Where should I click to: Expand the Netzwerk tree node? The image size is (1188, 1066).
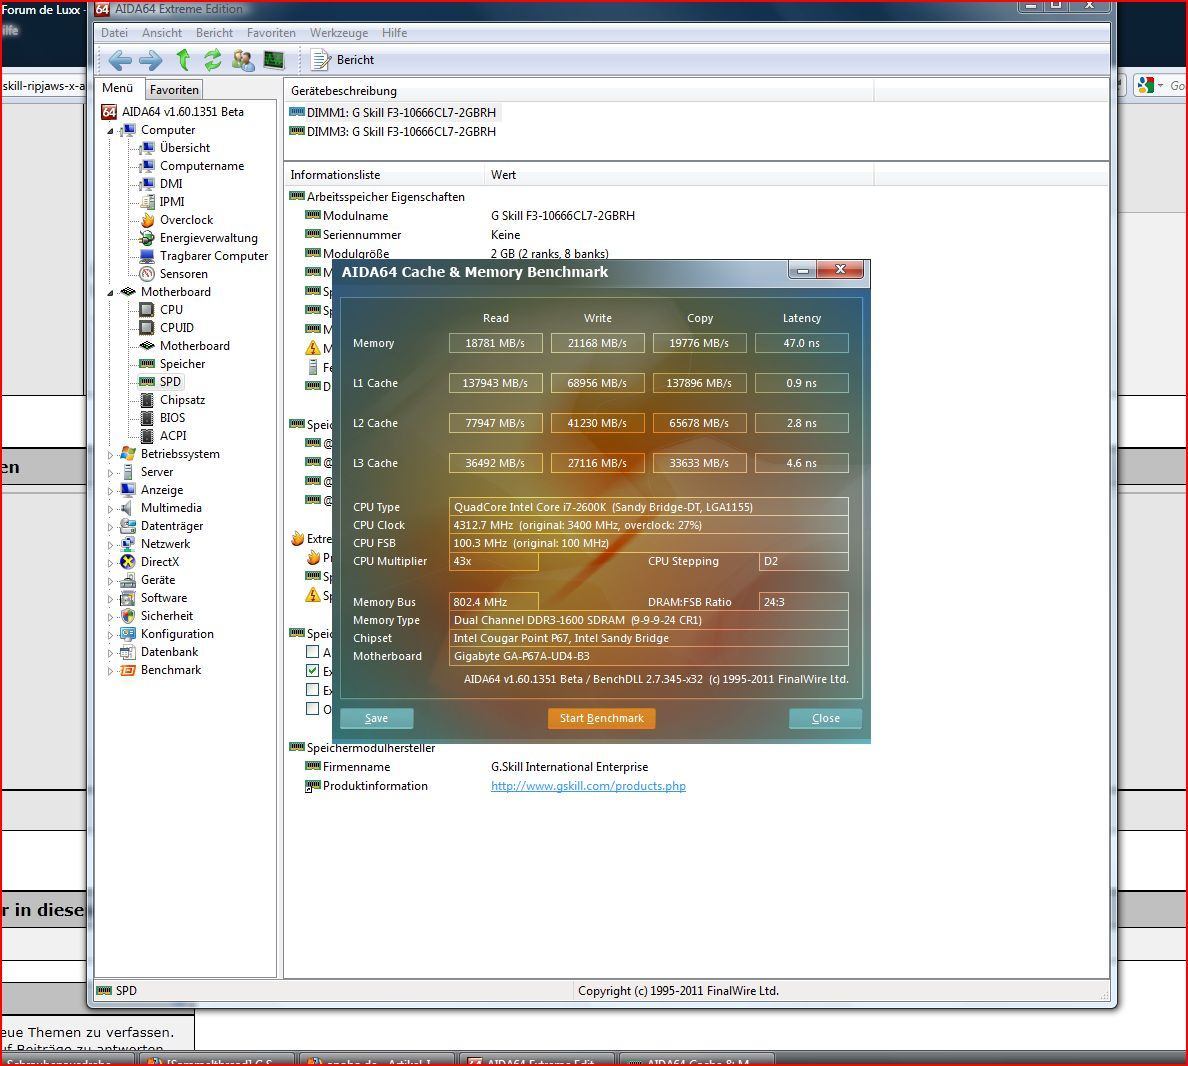(111, 545)
